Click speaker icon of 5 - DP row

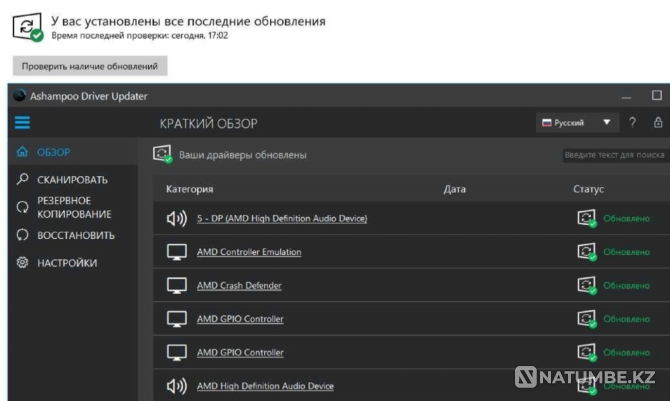tap(176, 218)
